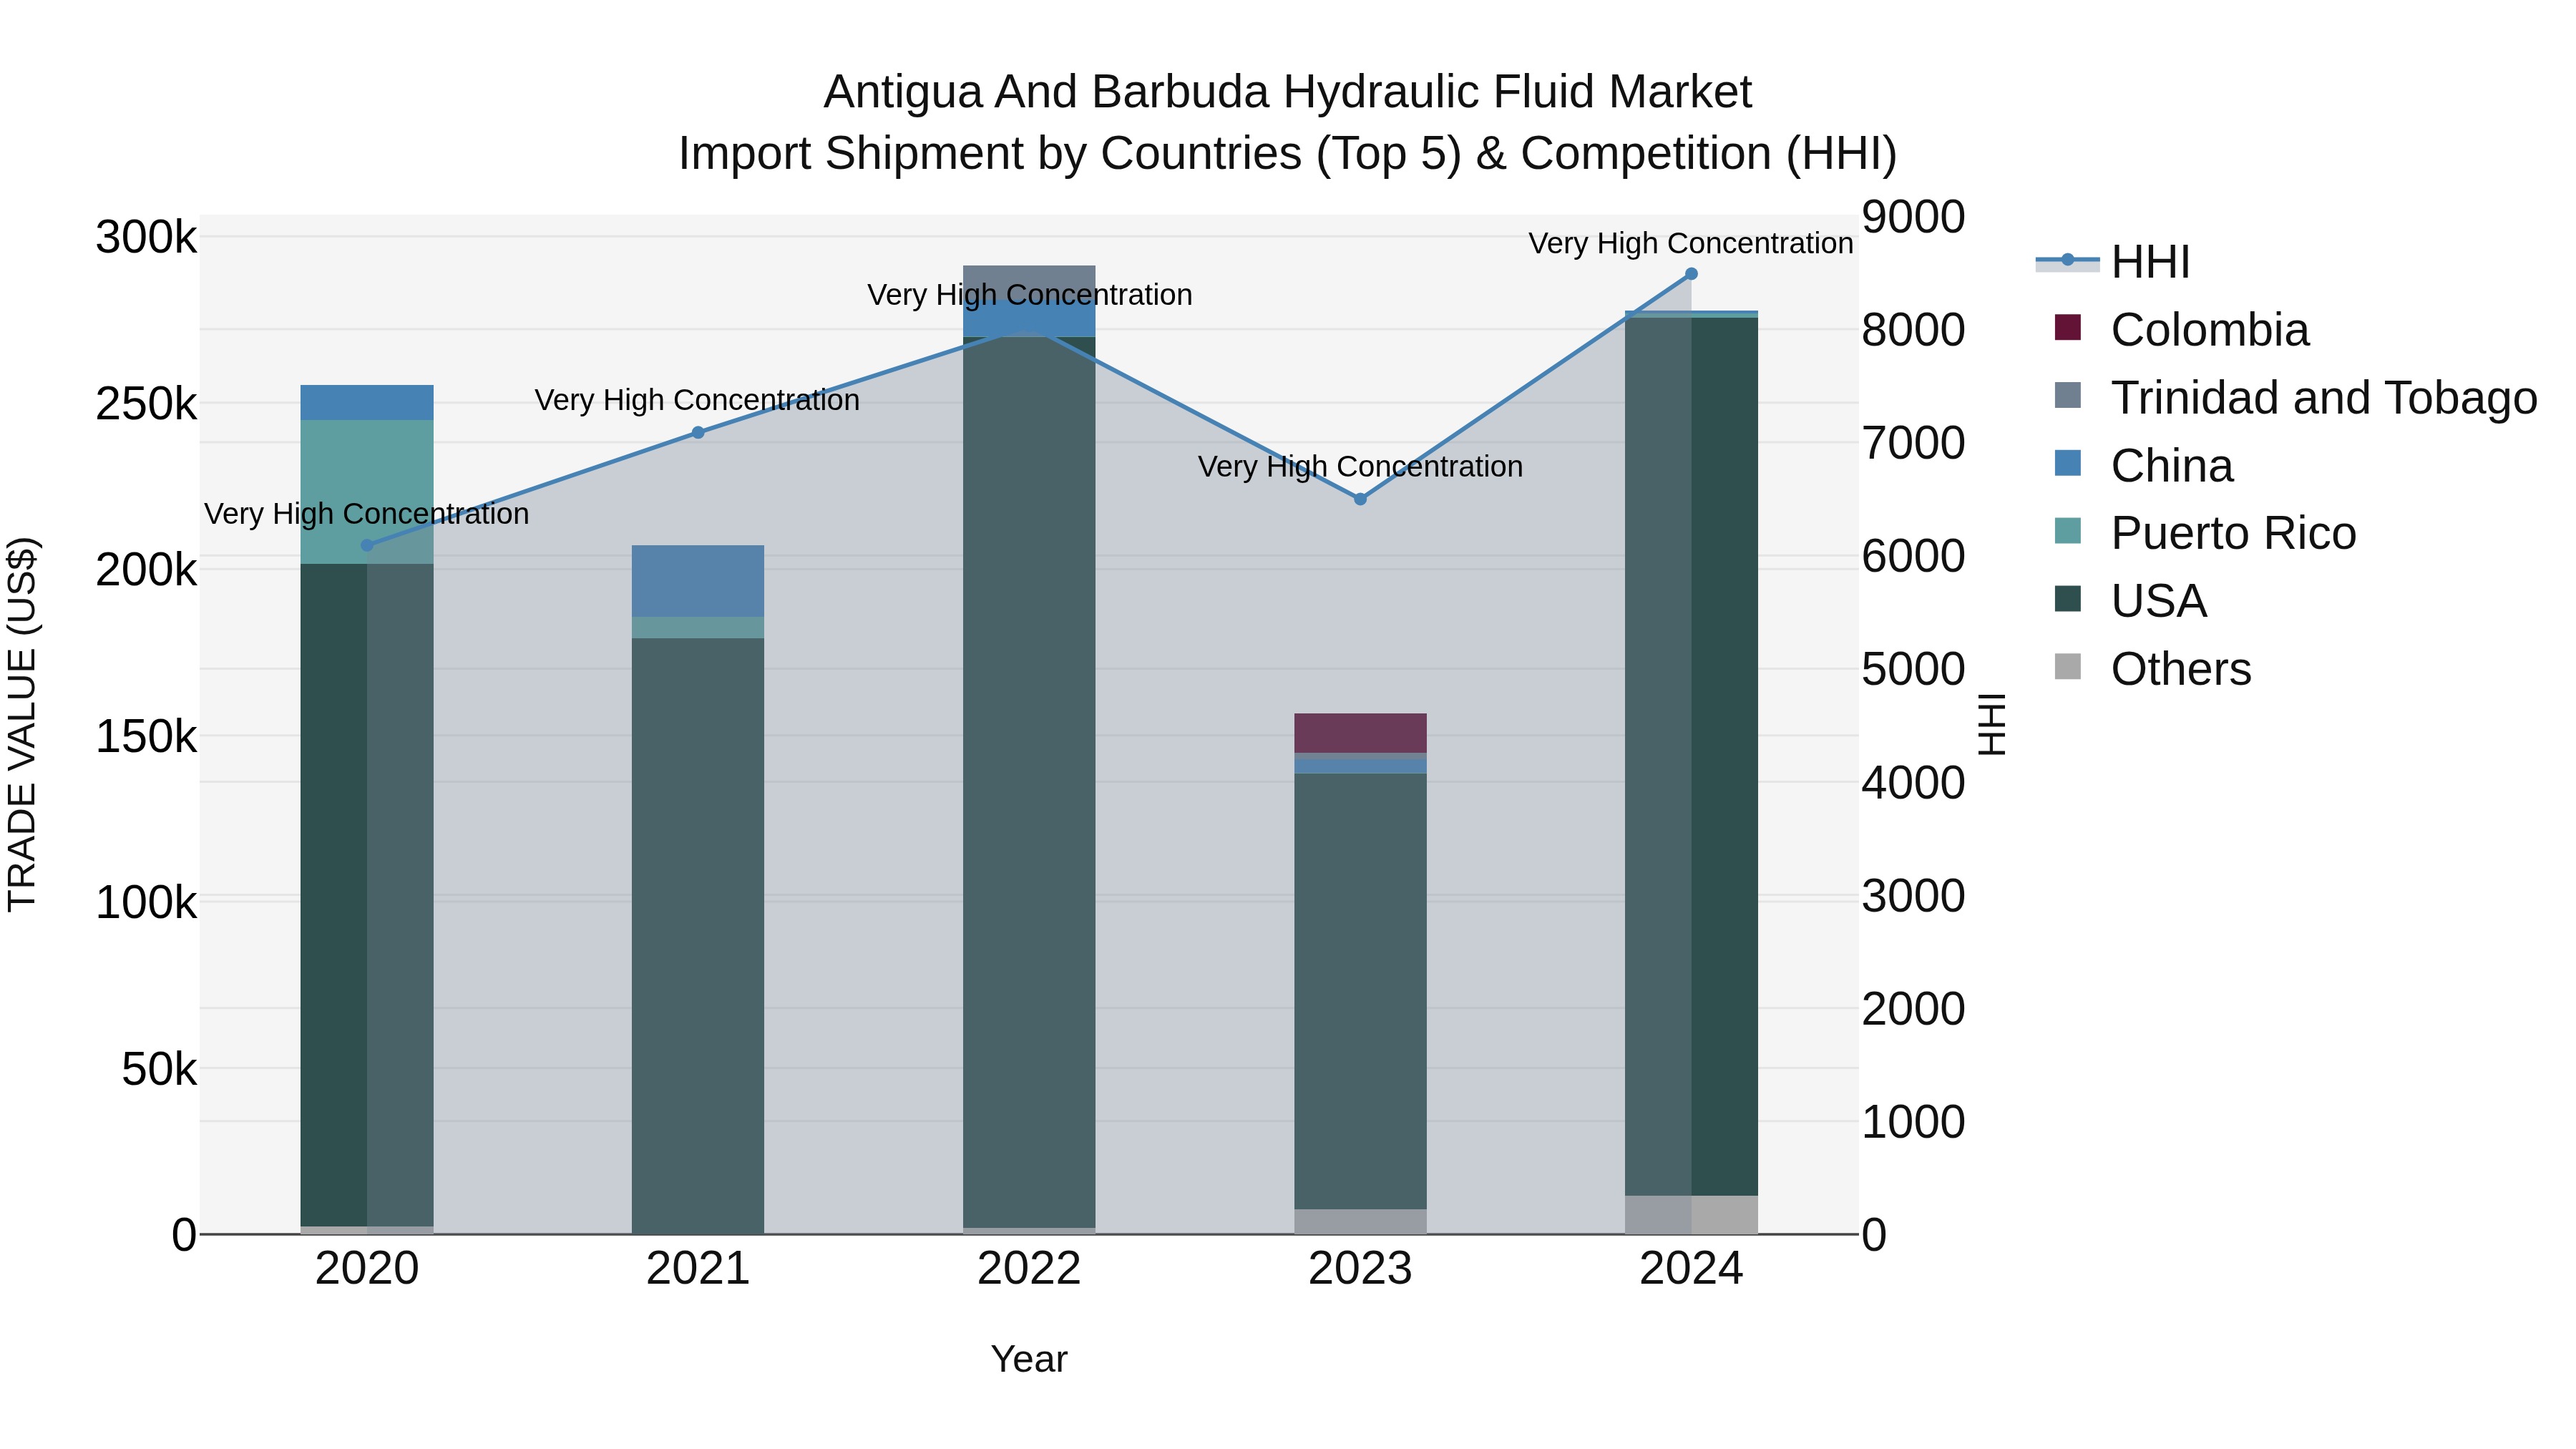Click the Colombia maroon legend swatch

(x=2067, y=327)
